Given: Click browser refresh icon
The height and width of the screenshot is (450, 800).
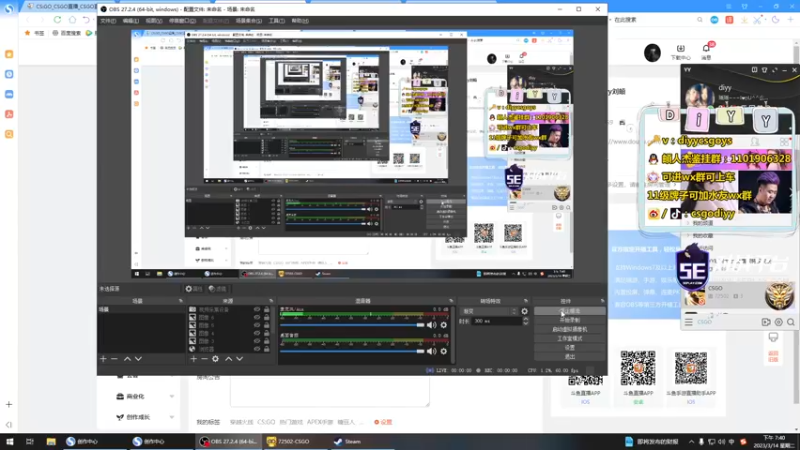Looking at the screenshot, I should (57, 19).
